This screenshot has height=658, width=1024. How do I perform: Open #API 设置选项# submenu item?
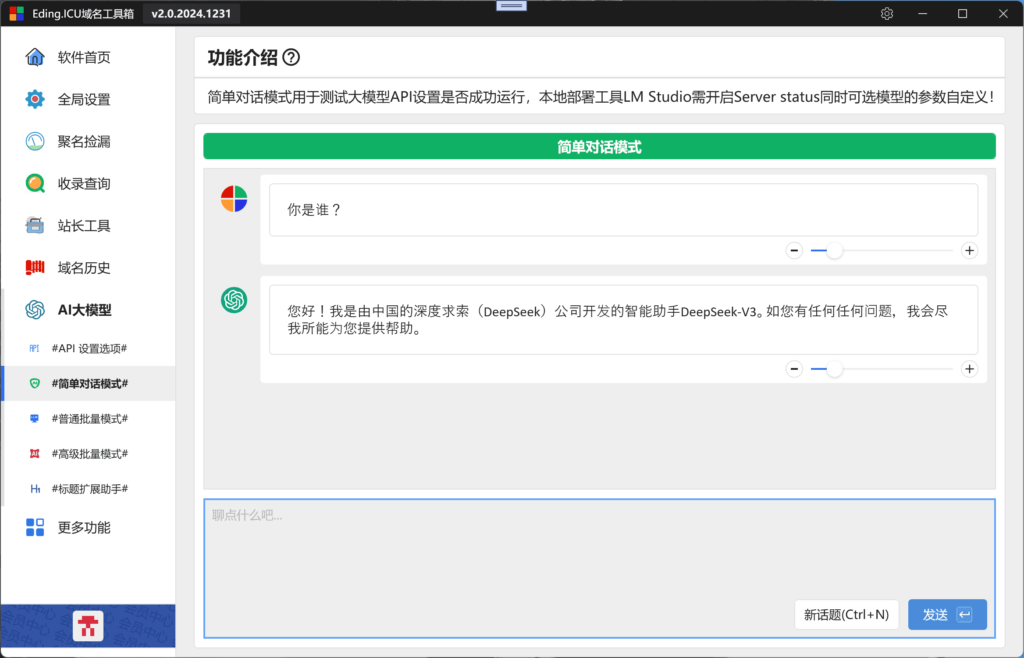[x=89, y=349]
